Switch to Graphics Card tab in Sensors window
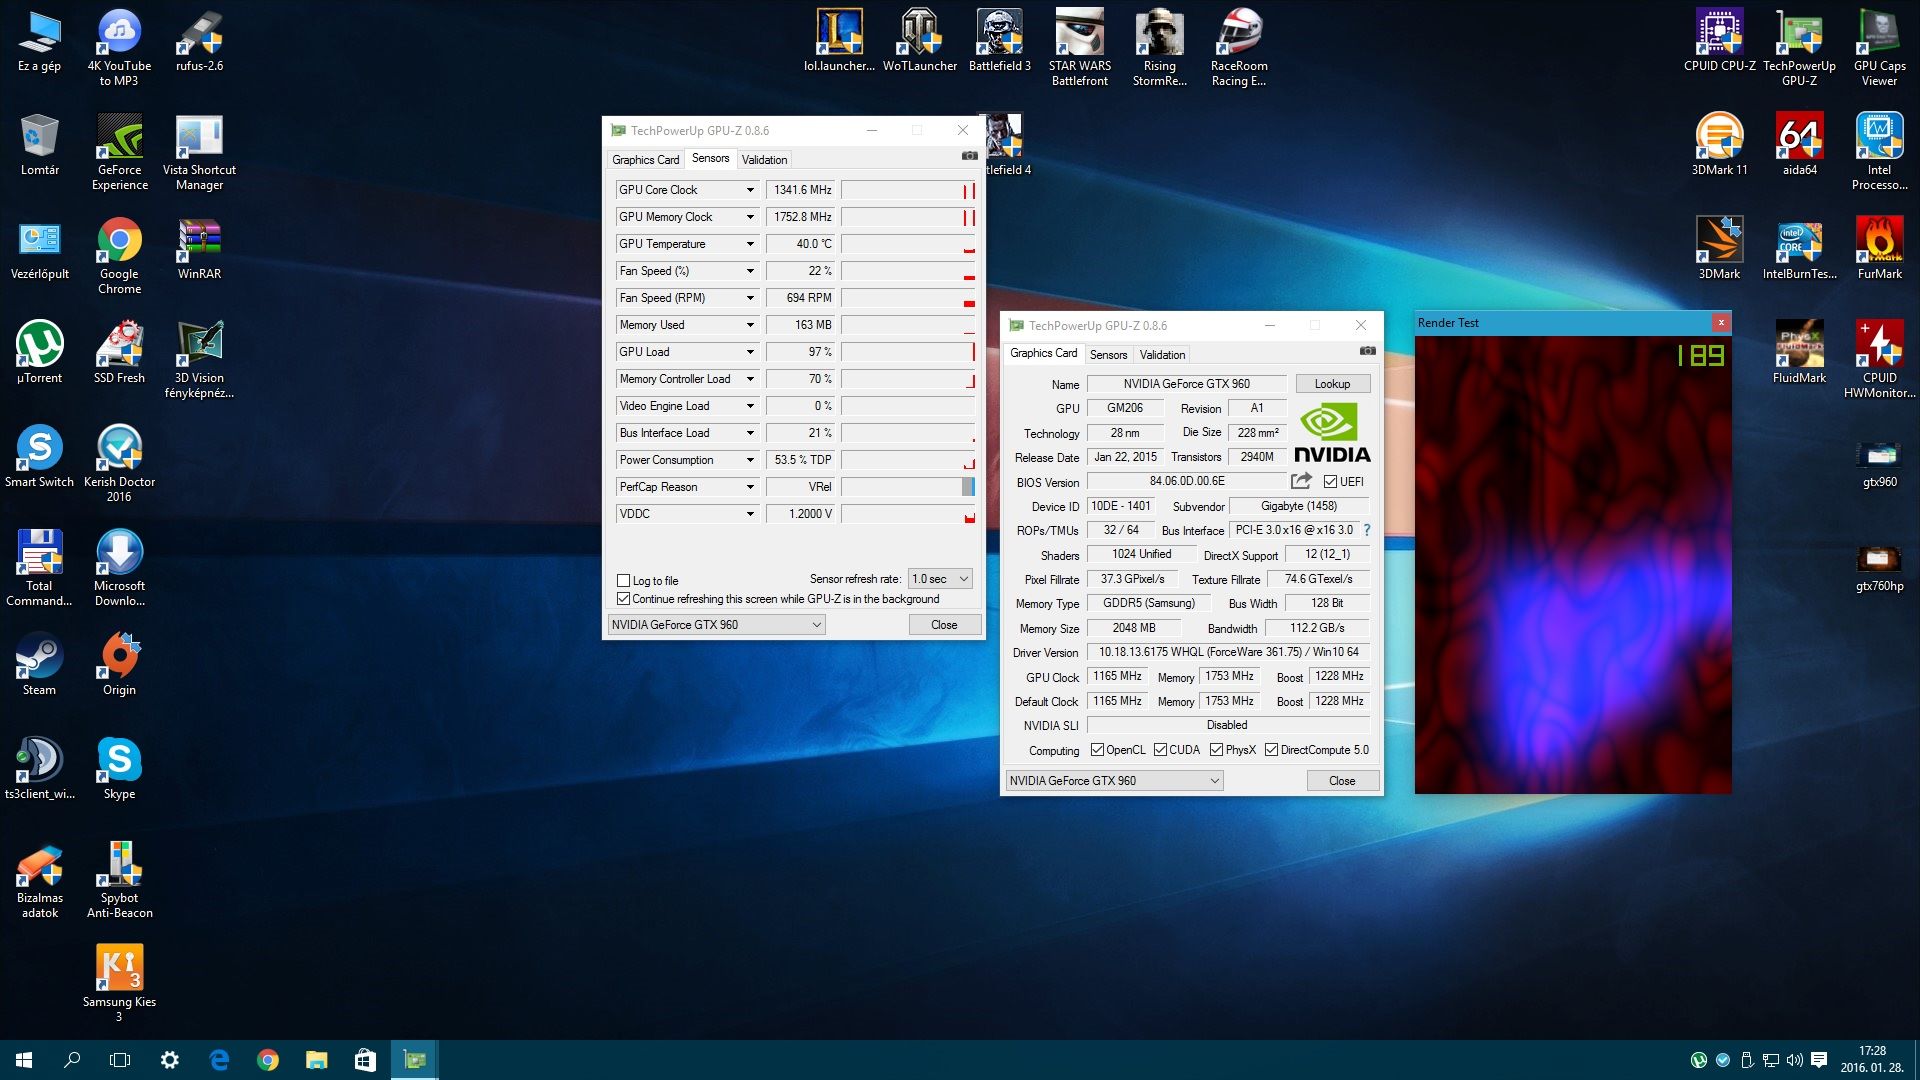 (x=645, y=160)
